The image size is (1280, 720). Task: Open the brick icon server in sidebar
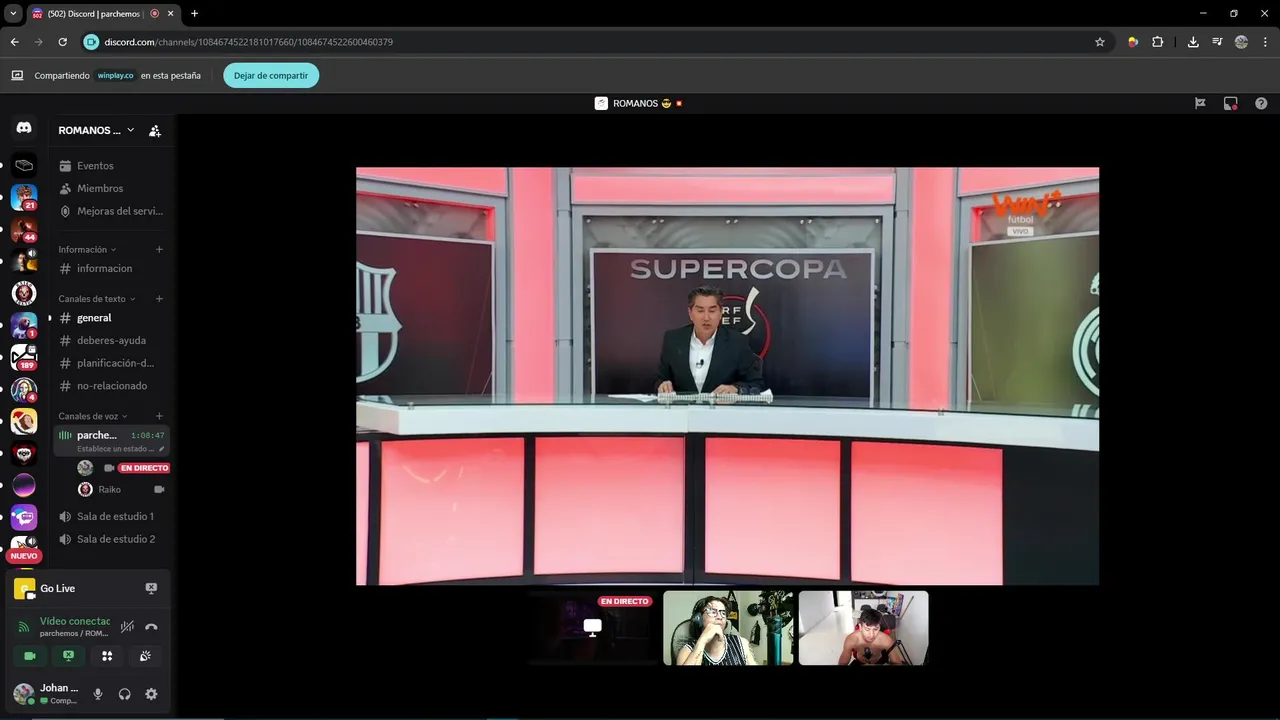(x=24, y=165)
